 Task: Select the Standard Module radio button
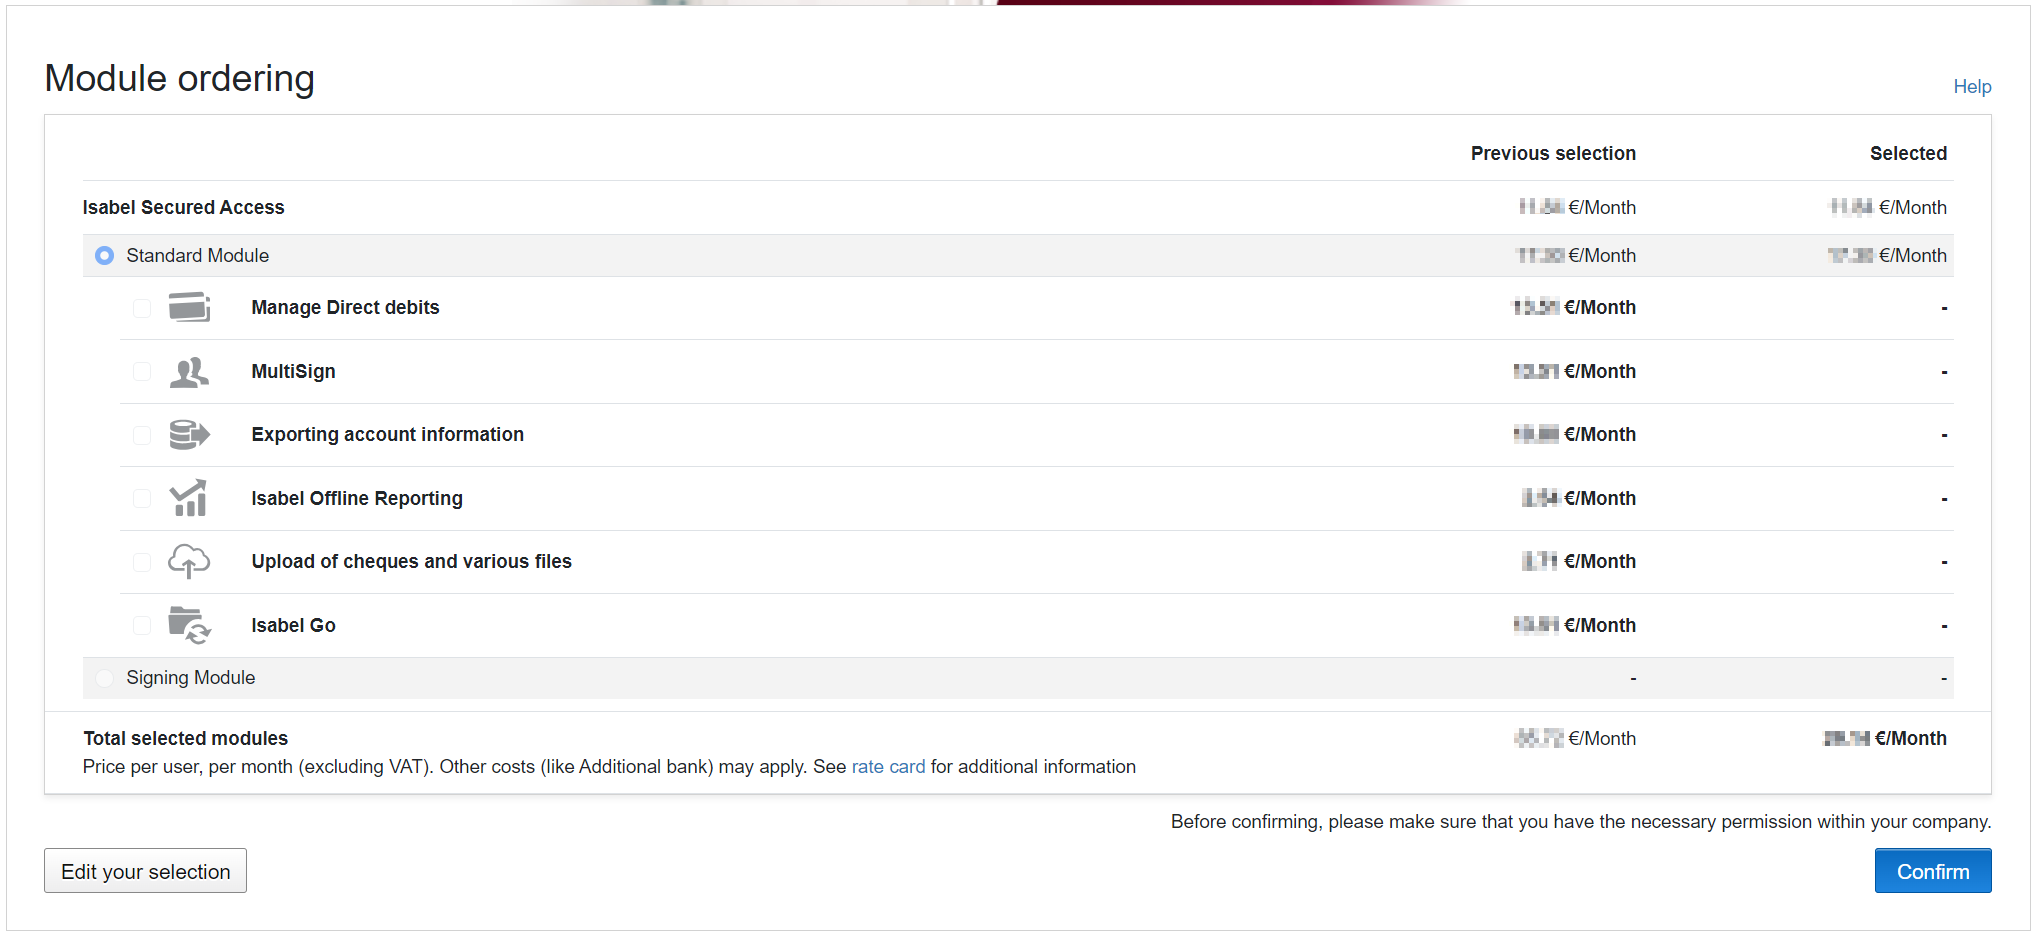point(104,256)
